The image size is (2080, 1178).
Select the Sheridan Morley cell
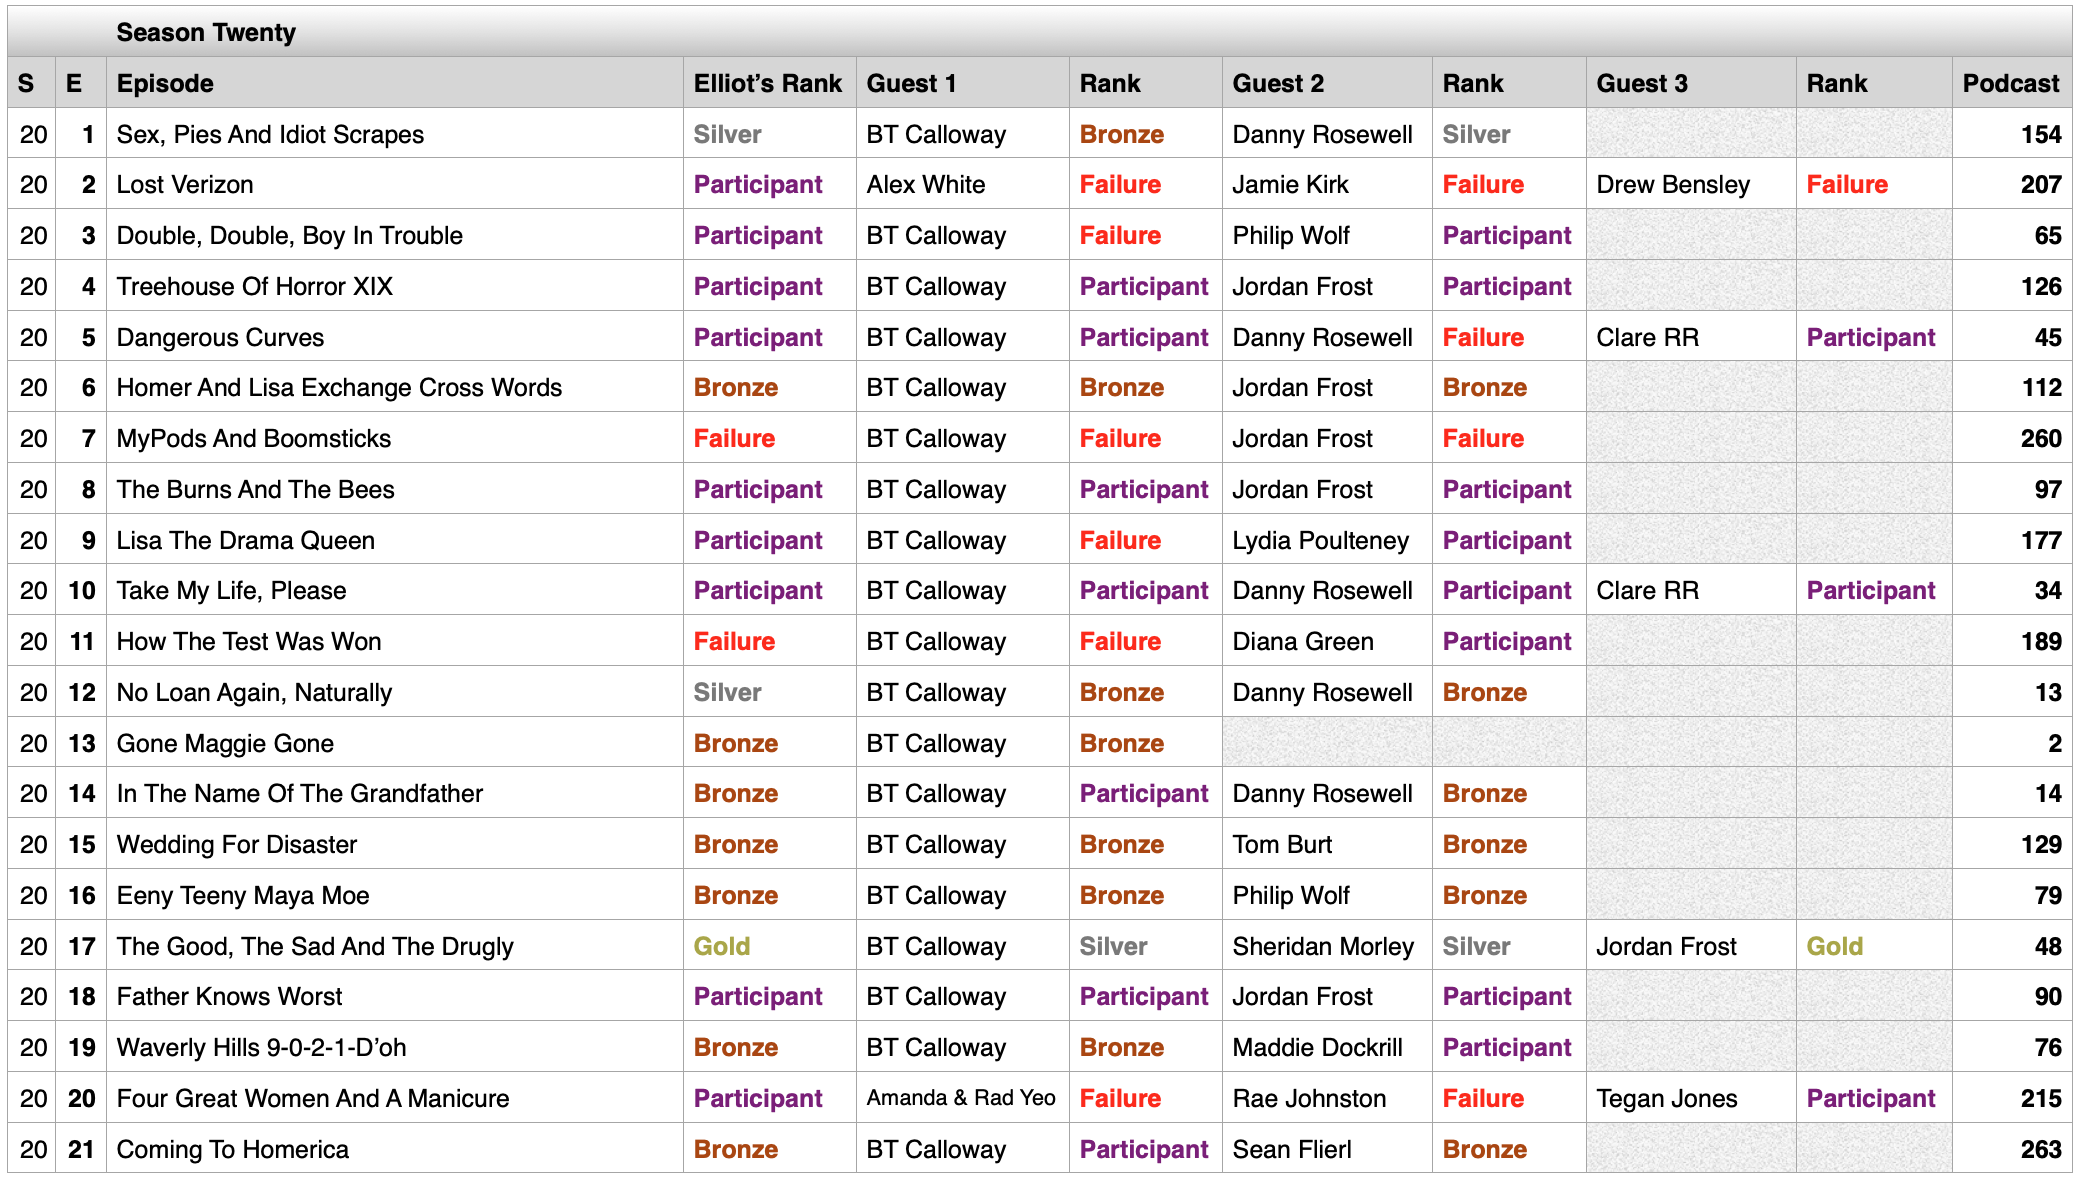[1322, 946]
